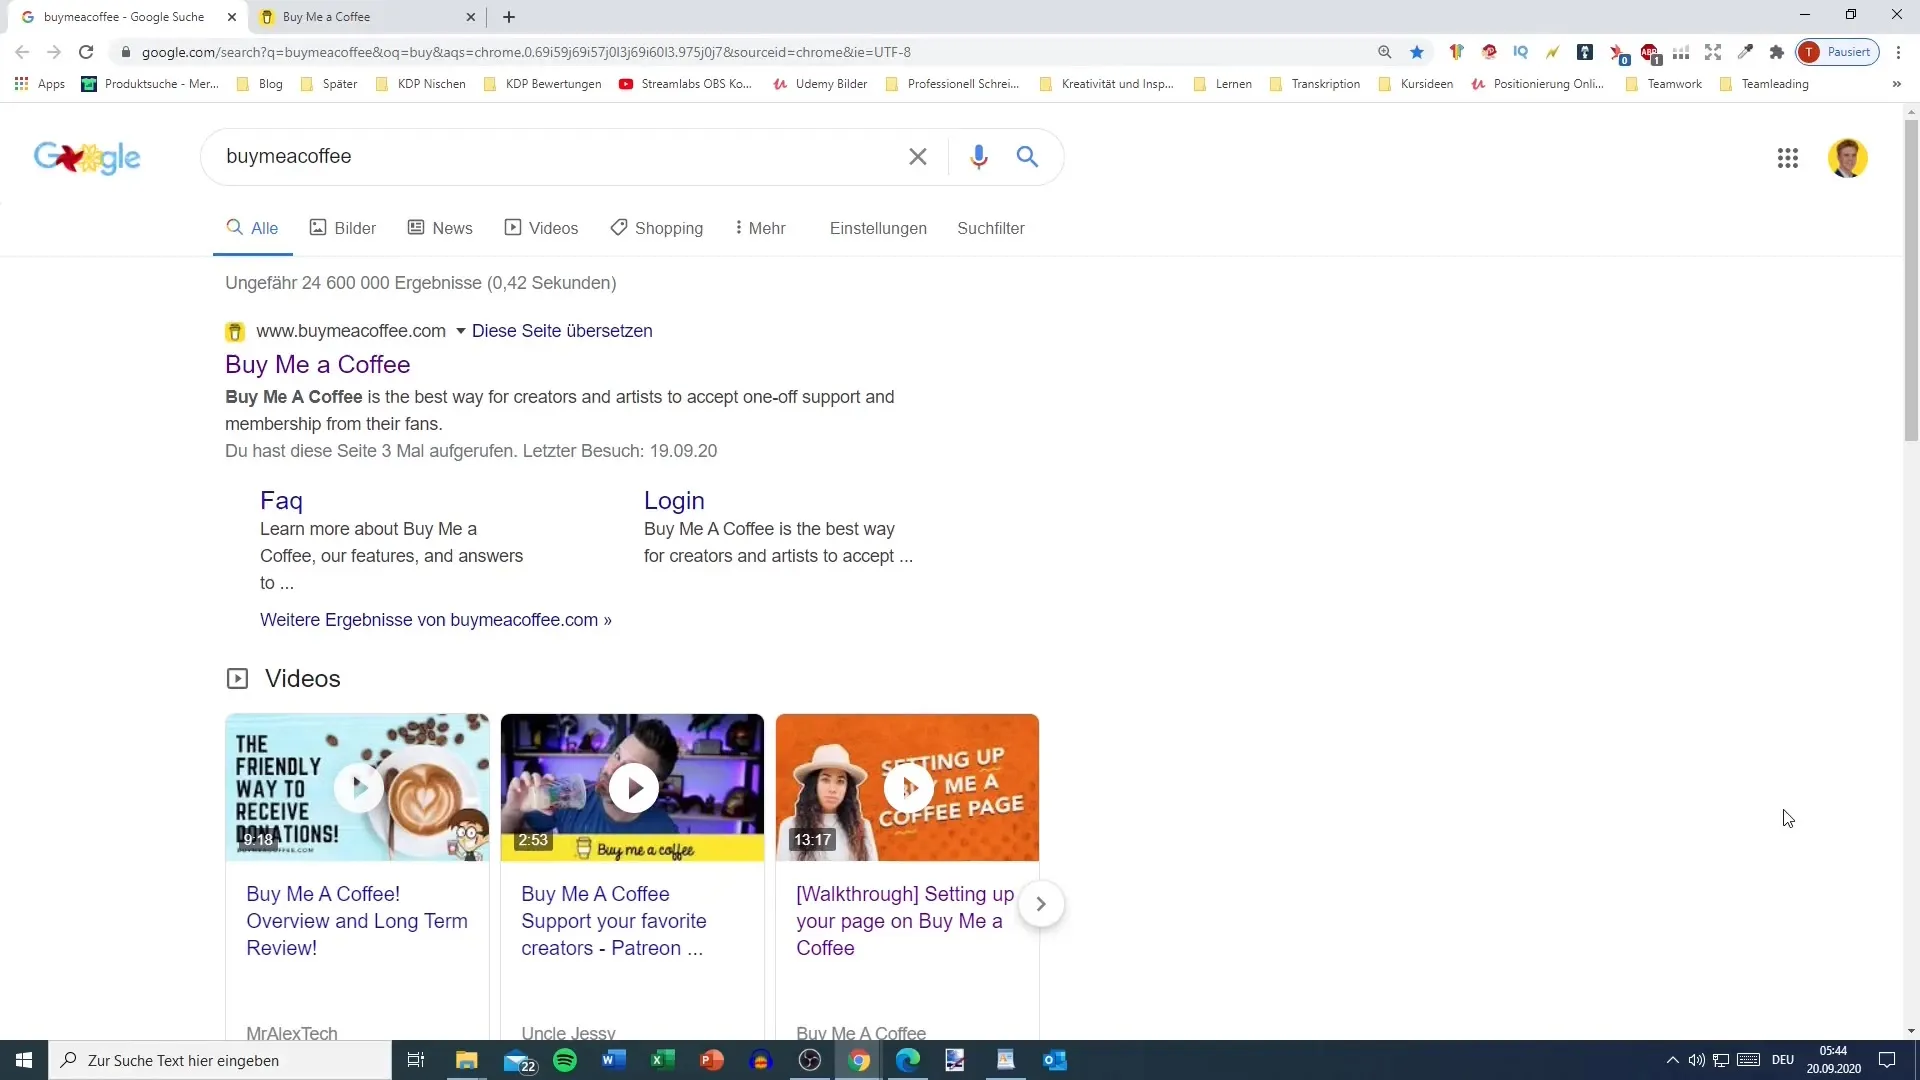Play the 13:17 'Setting up' walkthrough video
This screenshot has height=1080, width=1920.
click(907, 787)
